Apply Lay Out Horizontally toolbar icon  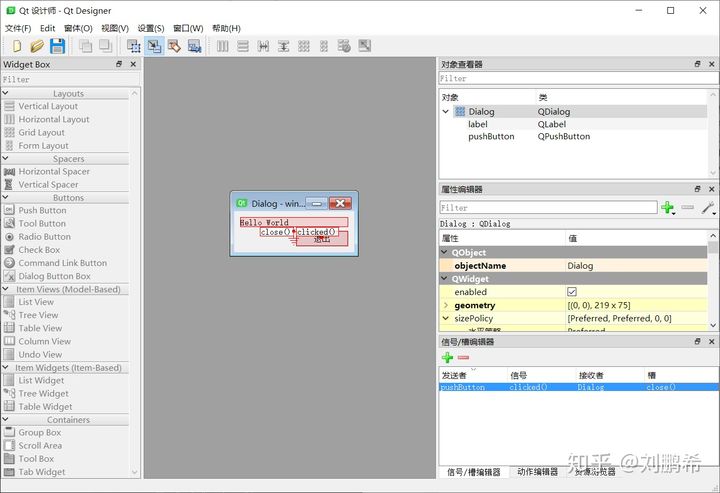pos(223,46)
